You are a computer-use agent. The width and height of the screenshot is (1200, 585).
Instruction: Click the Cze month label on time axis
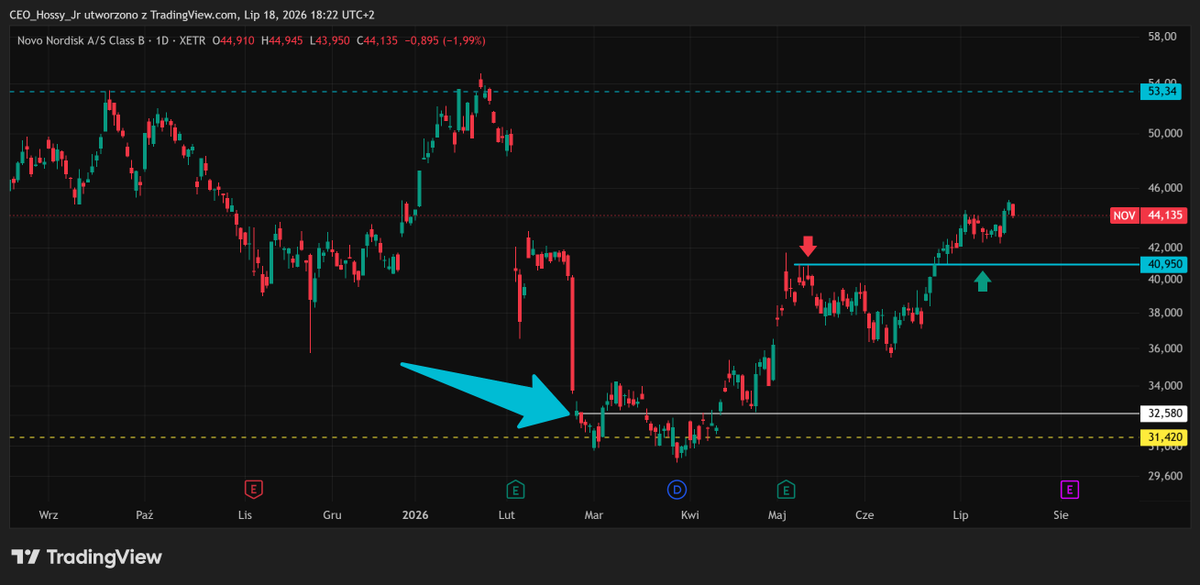[x=865, y=515]
